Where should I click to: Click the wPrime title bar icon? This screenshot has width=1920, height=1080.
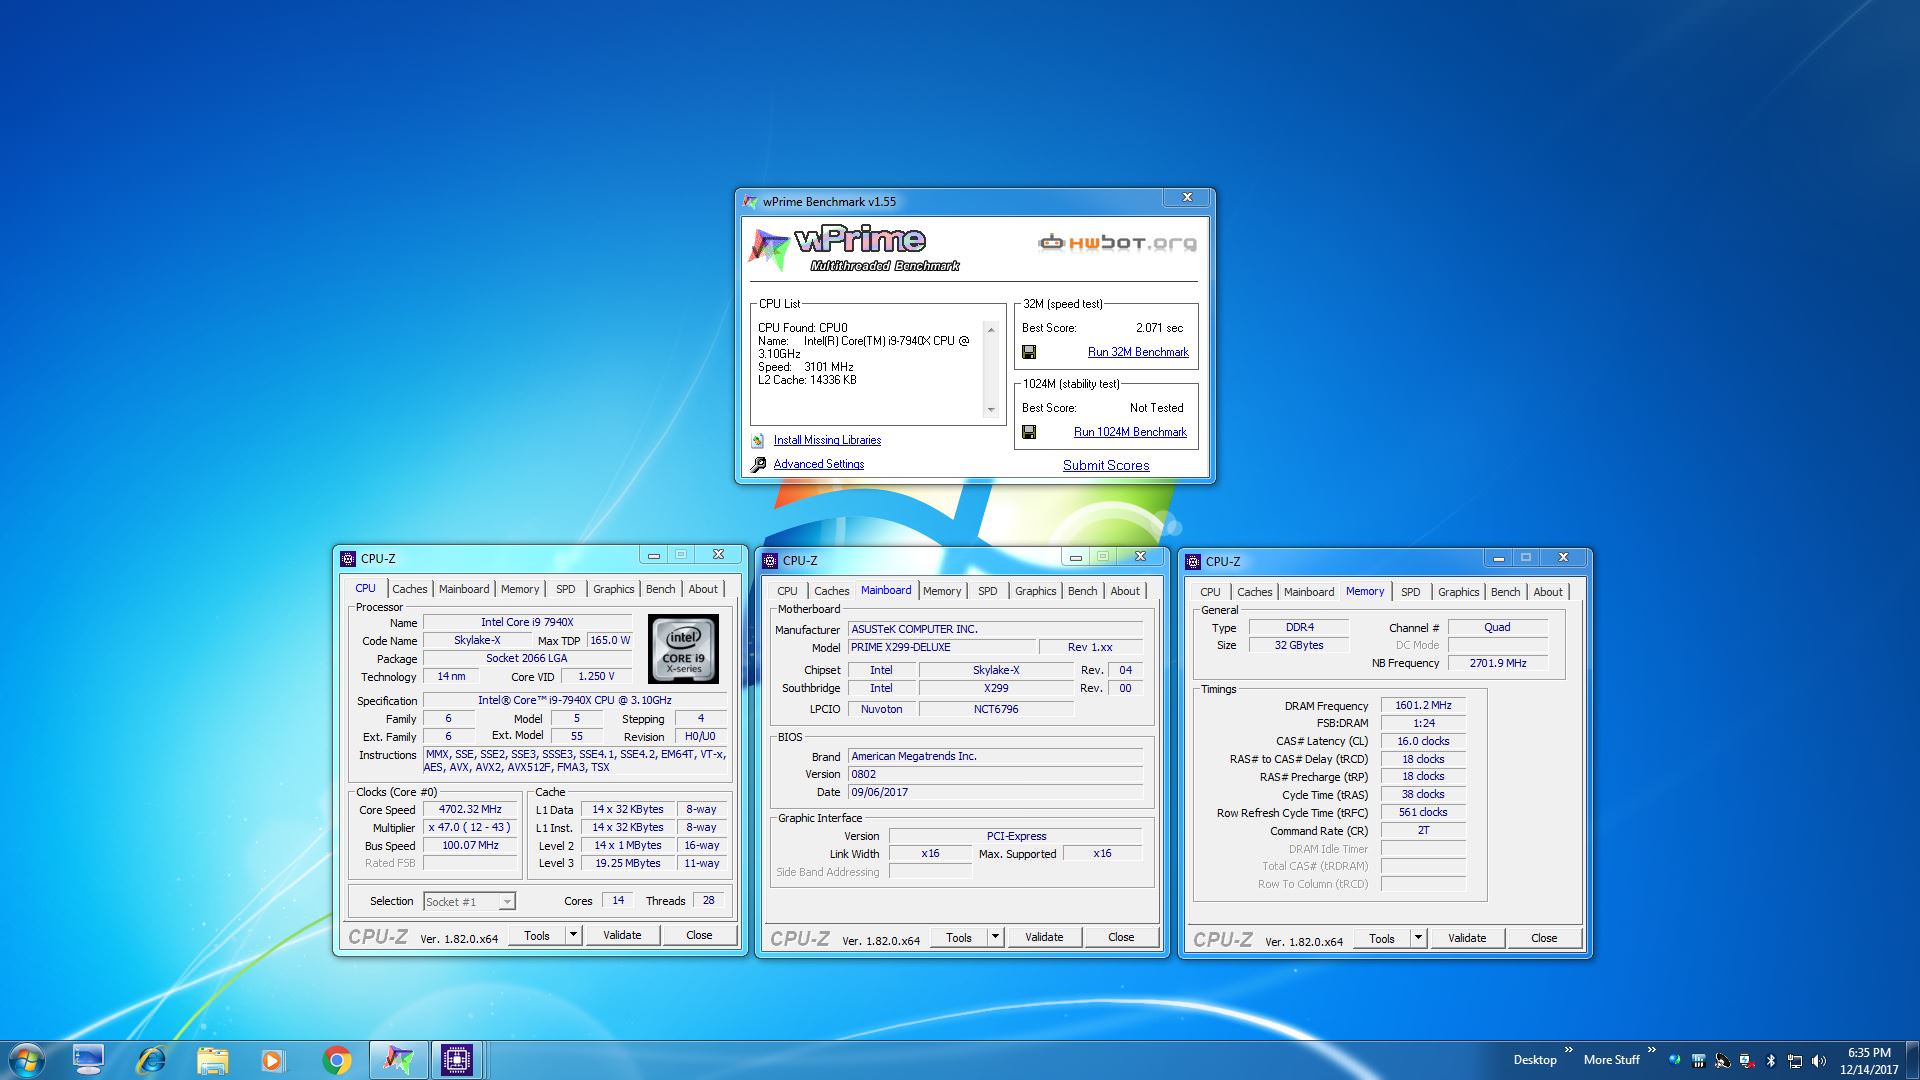[750, 202]
